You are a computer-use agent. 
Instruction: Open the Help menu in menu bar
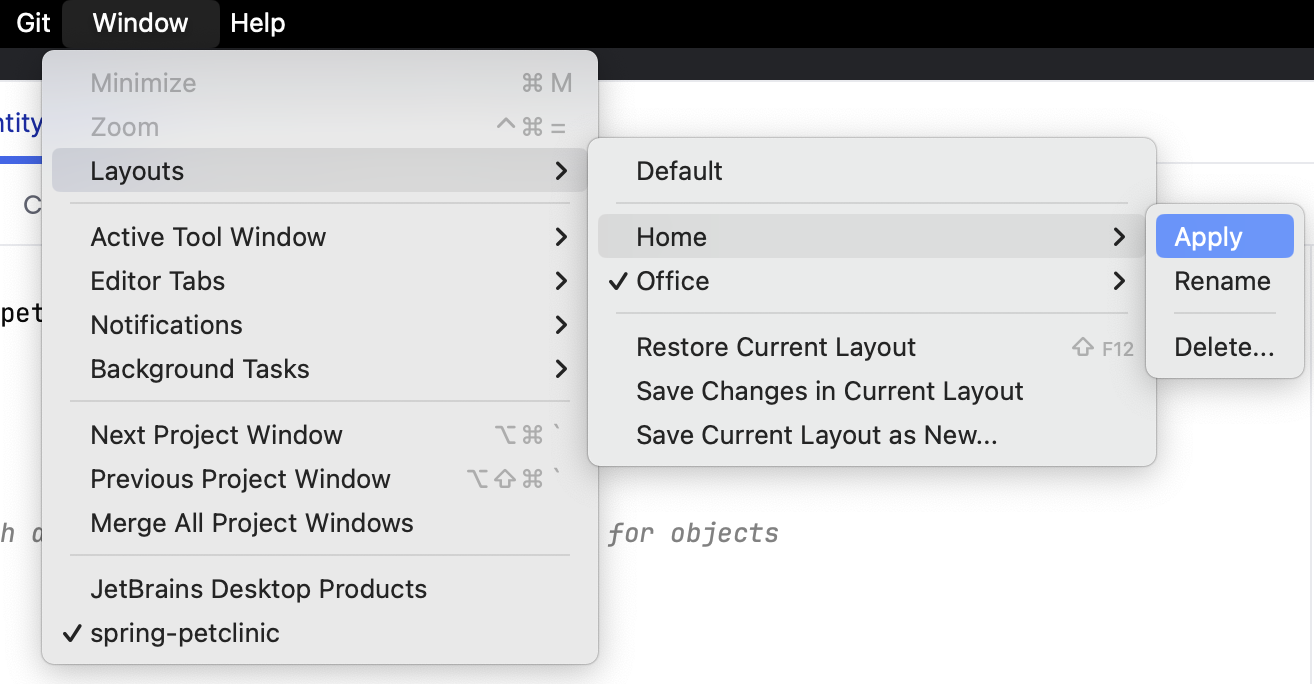pos(257,23)
